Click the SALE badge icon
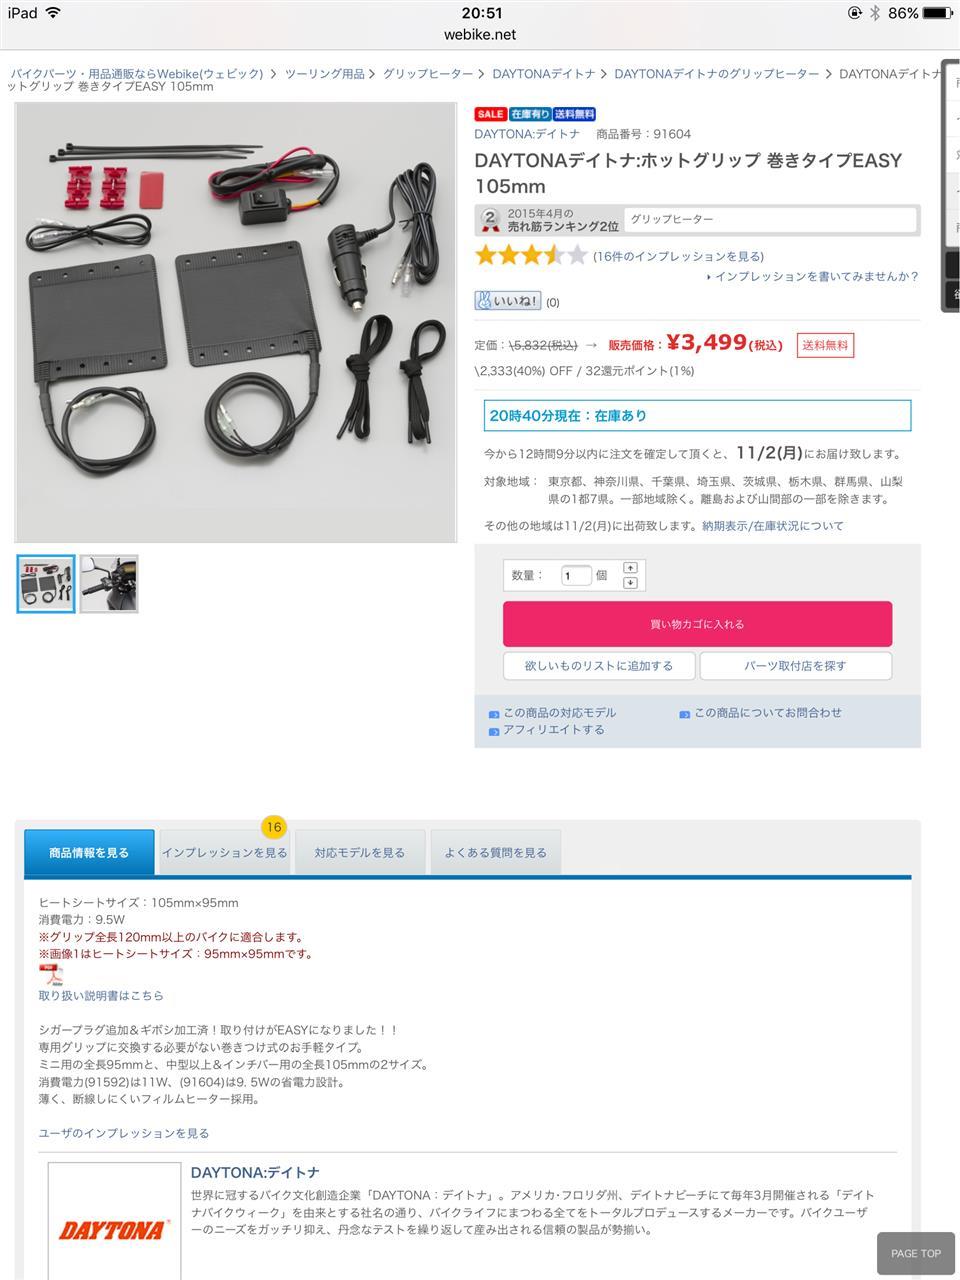The image size is (960, 1280). tap(490, 114)
